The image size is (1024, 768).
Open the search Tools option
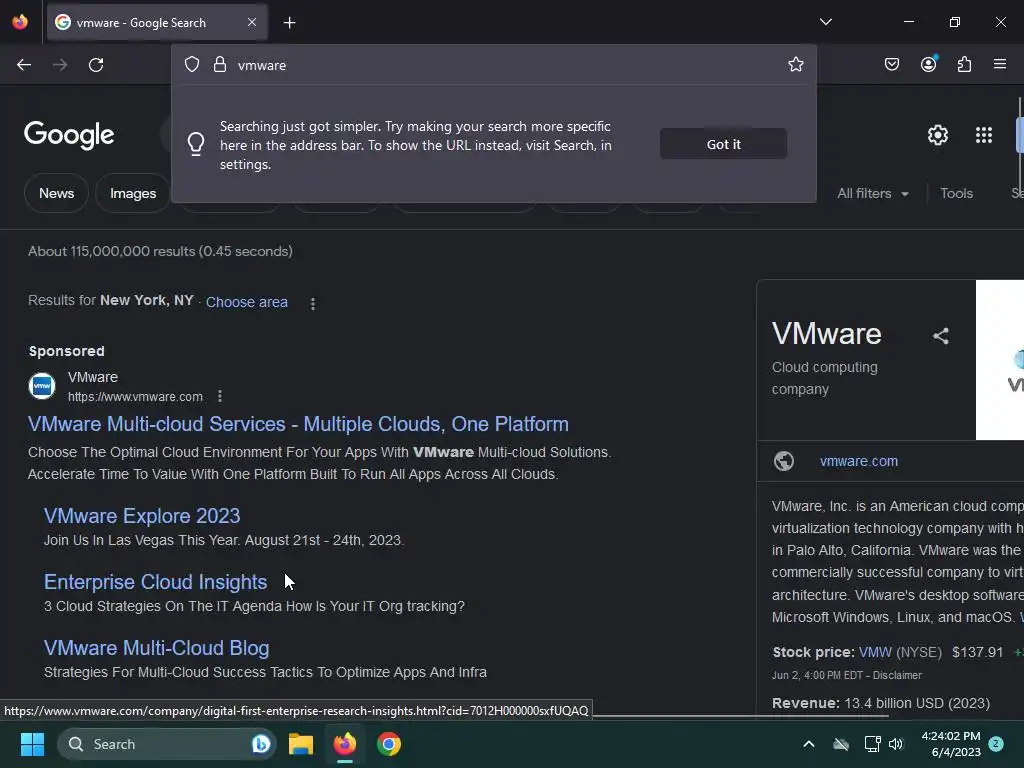tap(956, 193)
